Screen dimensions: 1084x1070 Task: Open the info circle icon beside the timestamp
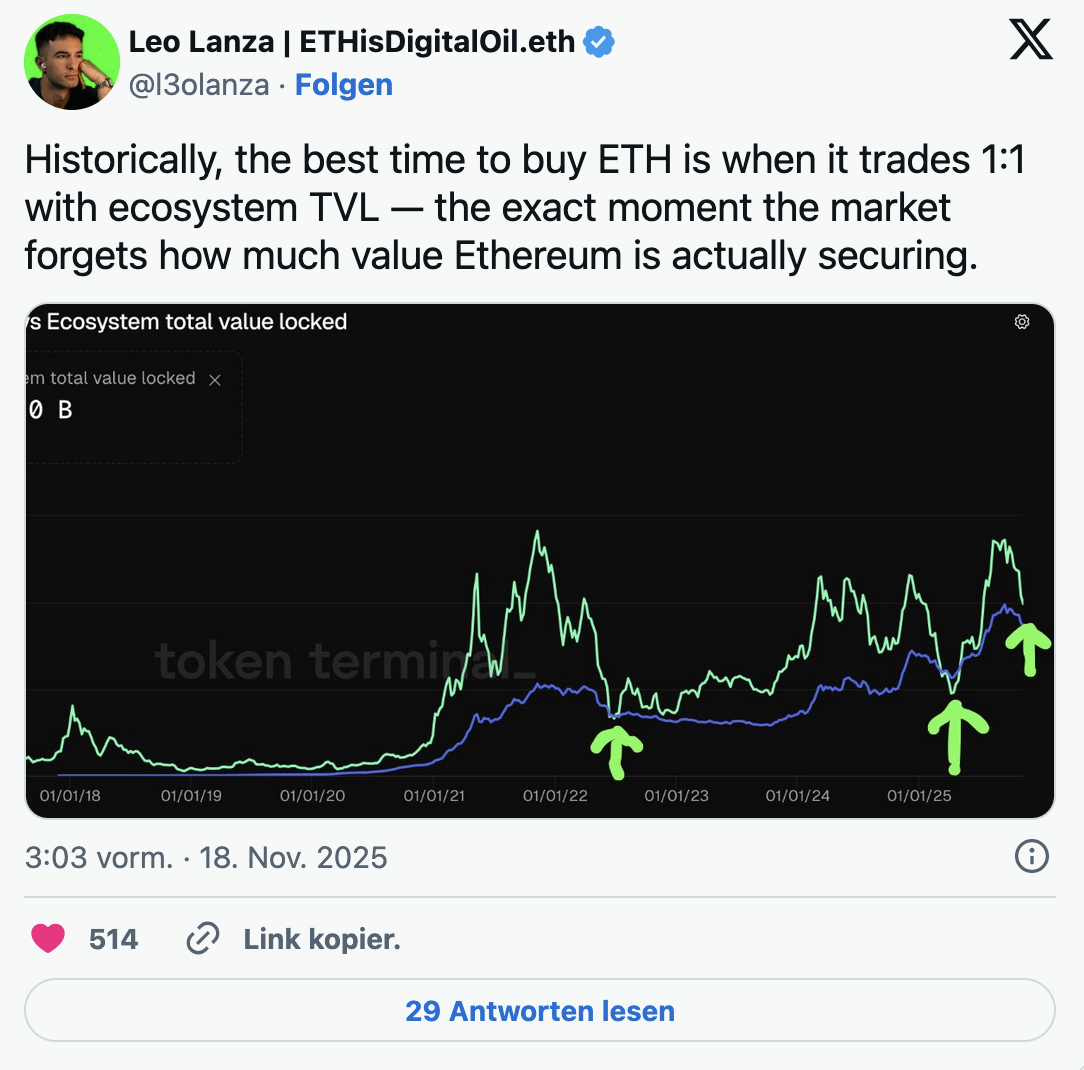1031,857
